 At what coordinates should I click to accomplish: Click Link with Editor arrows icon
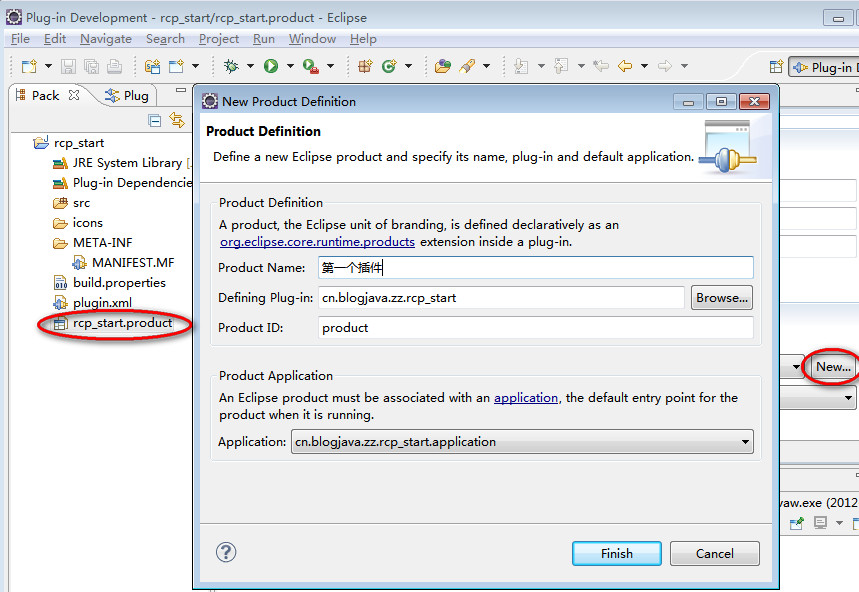[177, 120]
